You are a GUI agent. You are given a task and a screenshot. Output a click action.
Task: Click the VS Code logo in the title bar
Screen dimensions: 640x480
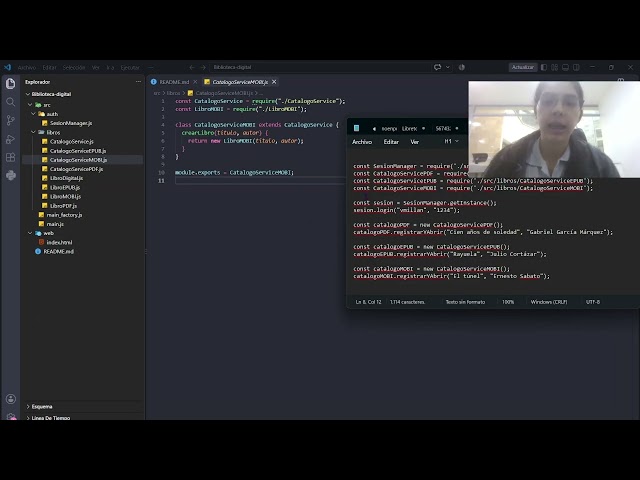7,67
